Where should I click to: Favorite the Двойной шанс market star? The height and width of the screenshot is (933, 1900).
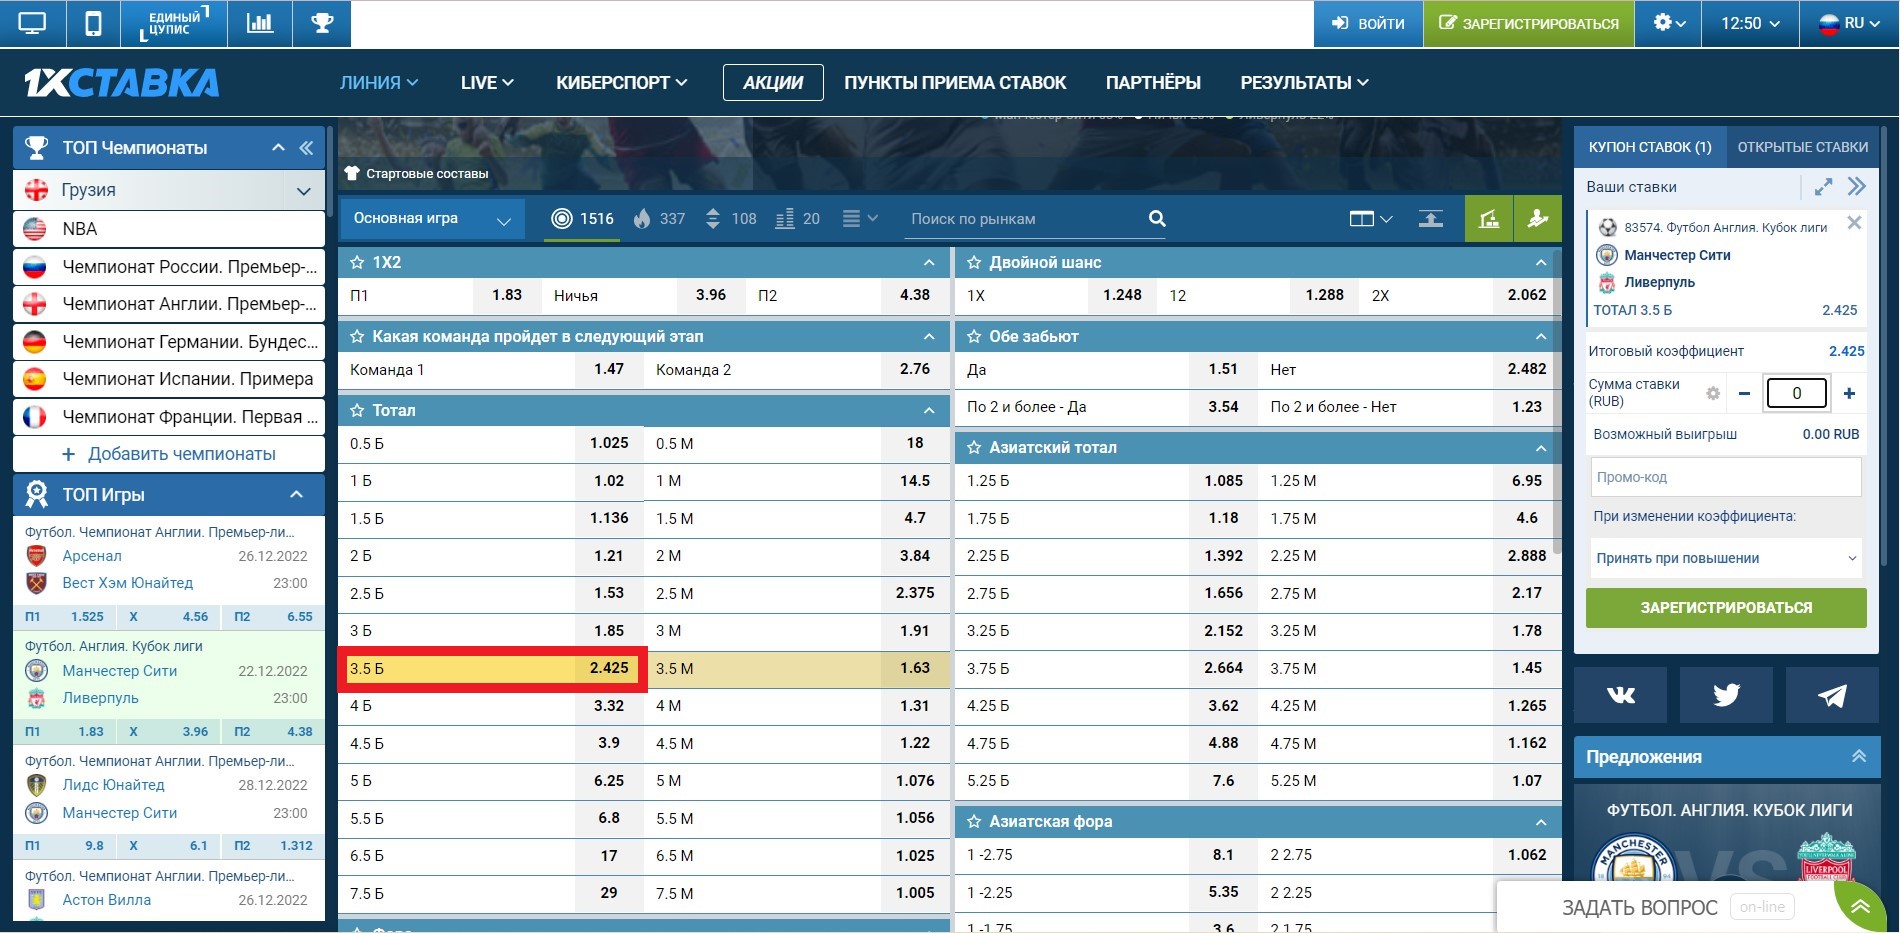point(974,263)
